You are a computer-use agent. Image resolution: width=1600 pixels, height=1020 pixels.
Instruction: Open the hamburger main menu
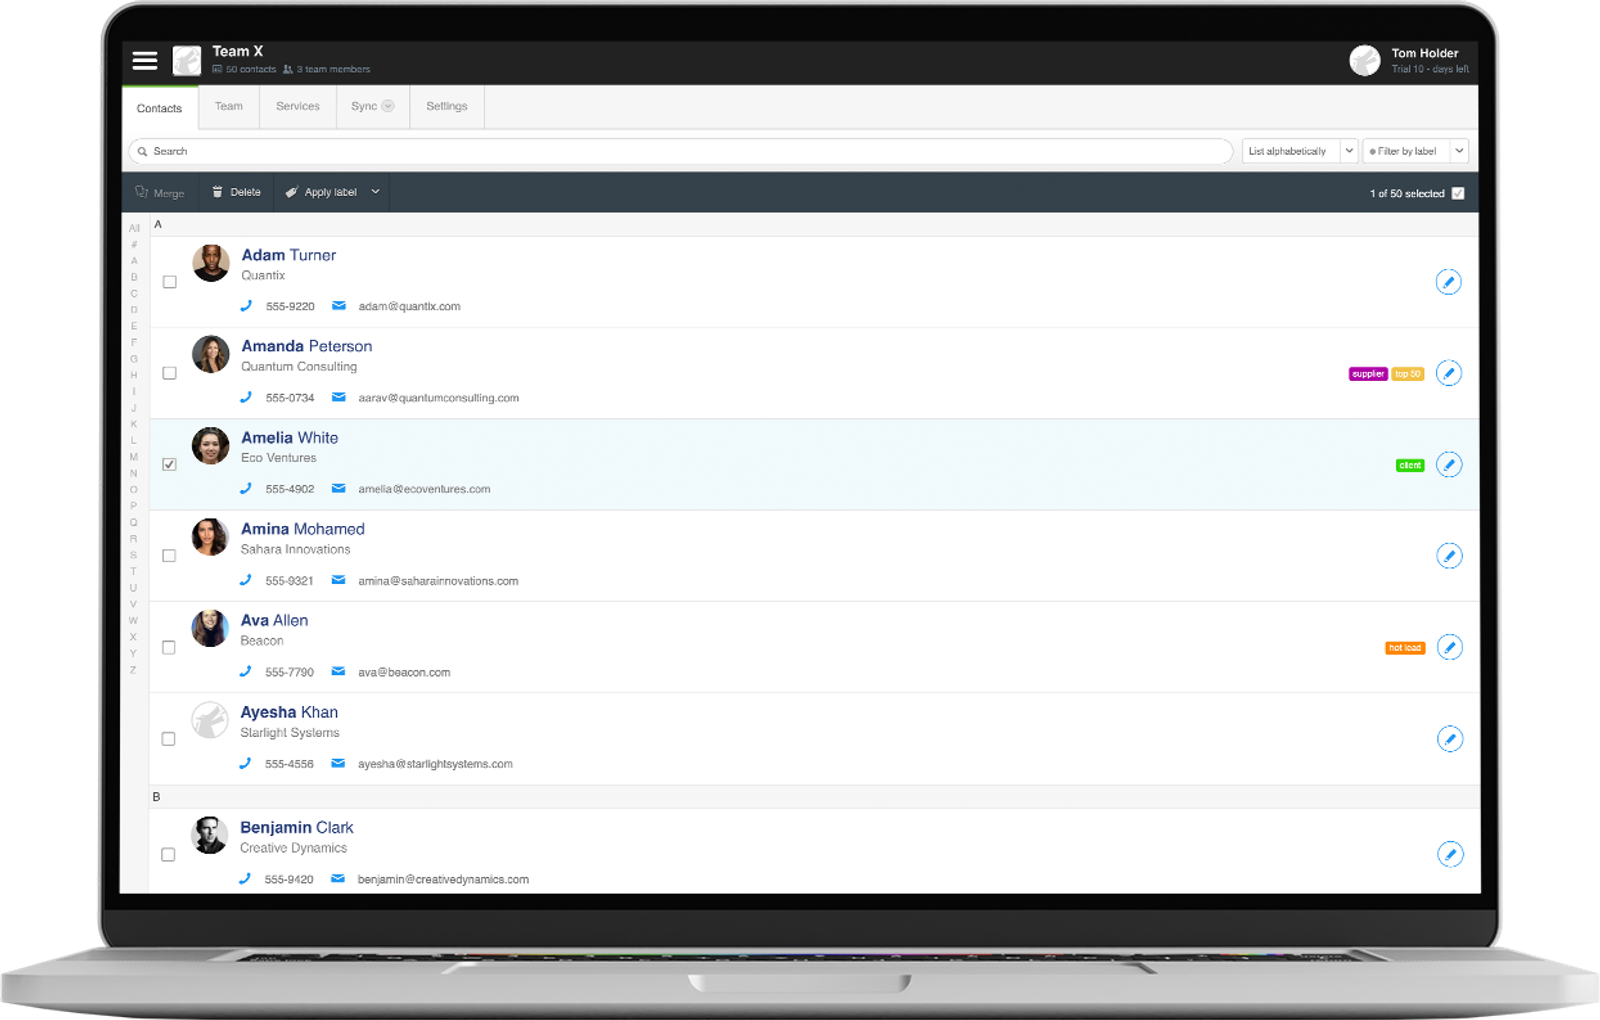coord(145,61)
